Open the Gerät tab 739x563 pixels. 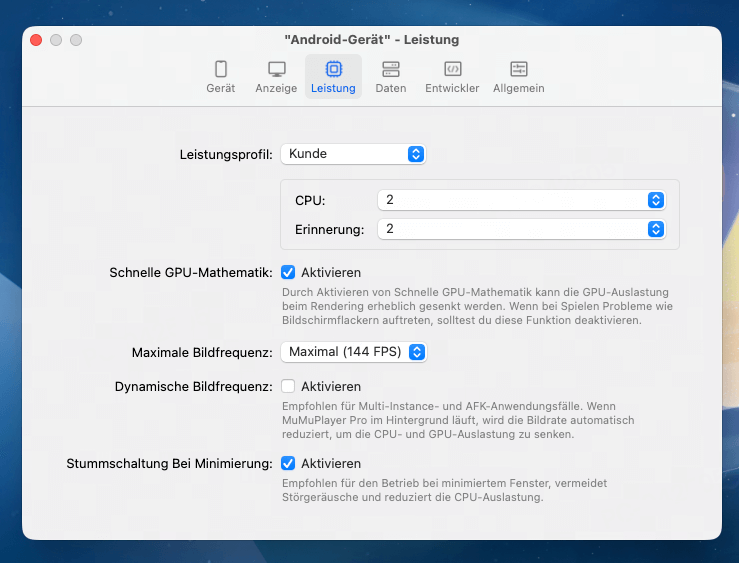221,77
